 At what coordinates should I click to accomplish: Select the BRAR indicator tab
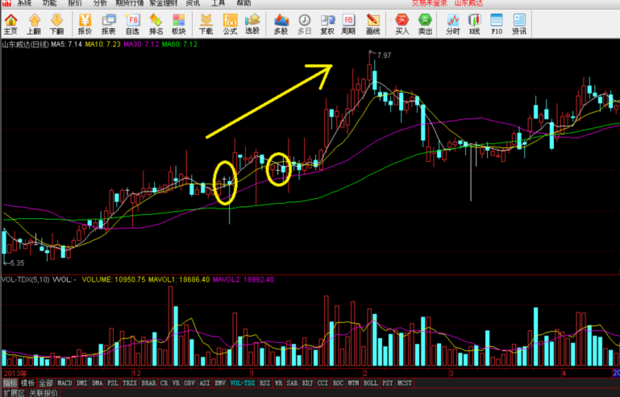(149, 383)
